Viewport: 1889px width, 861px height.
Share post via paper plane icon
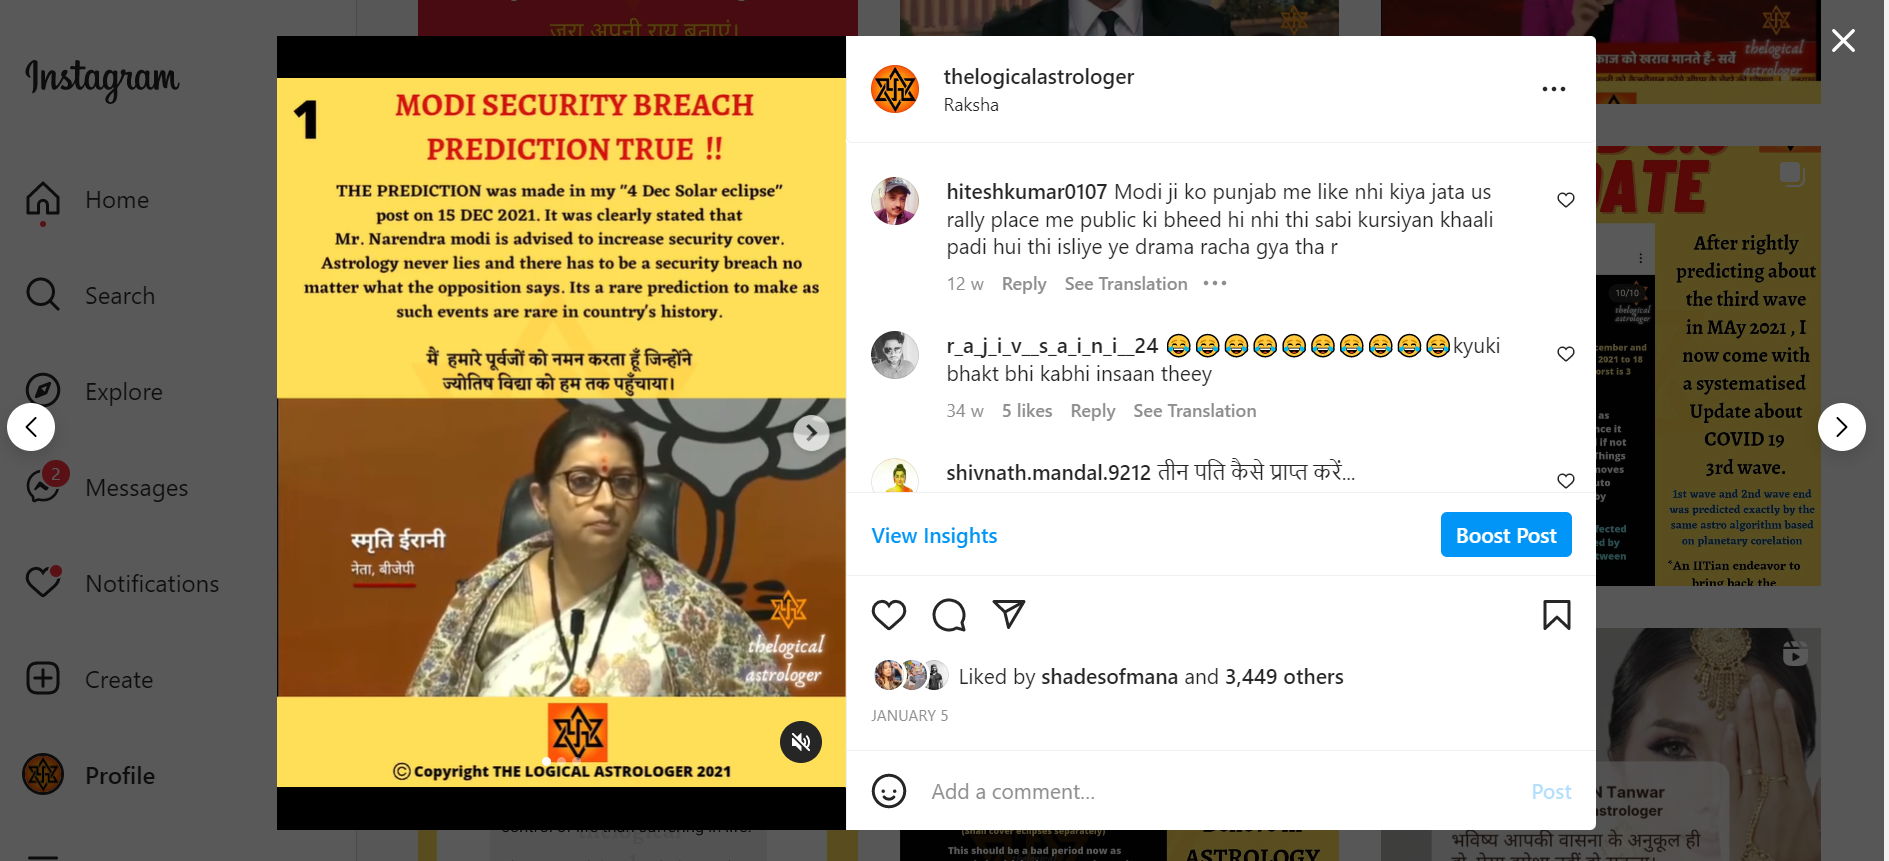1009,614
